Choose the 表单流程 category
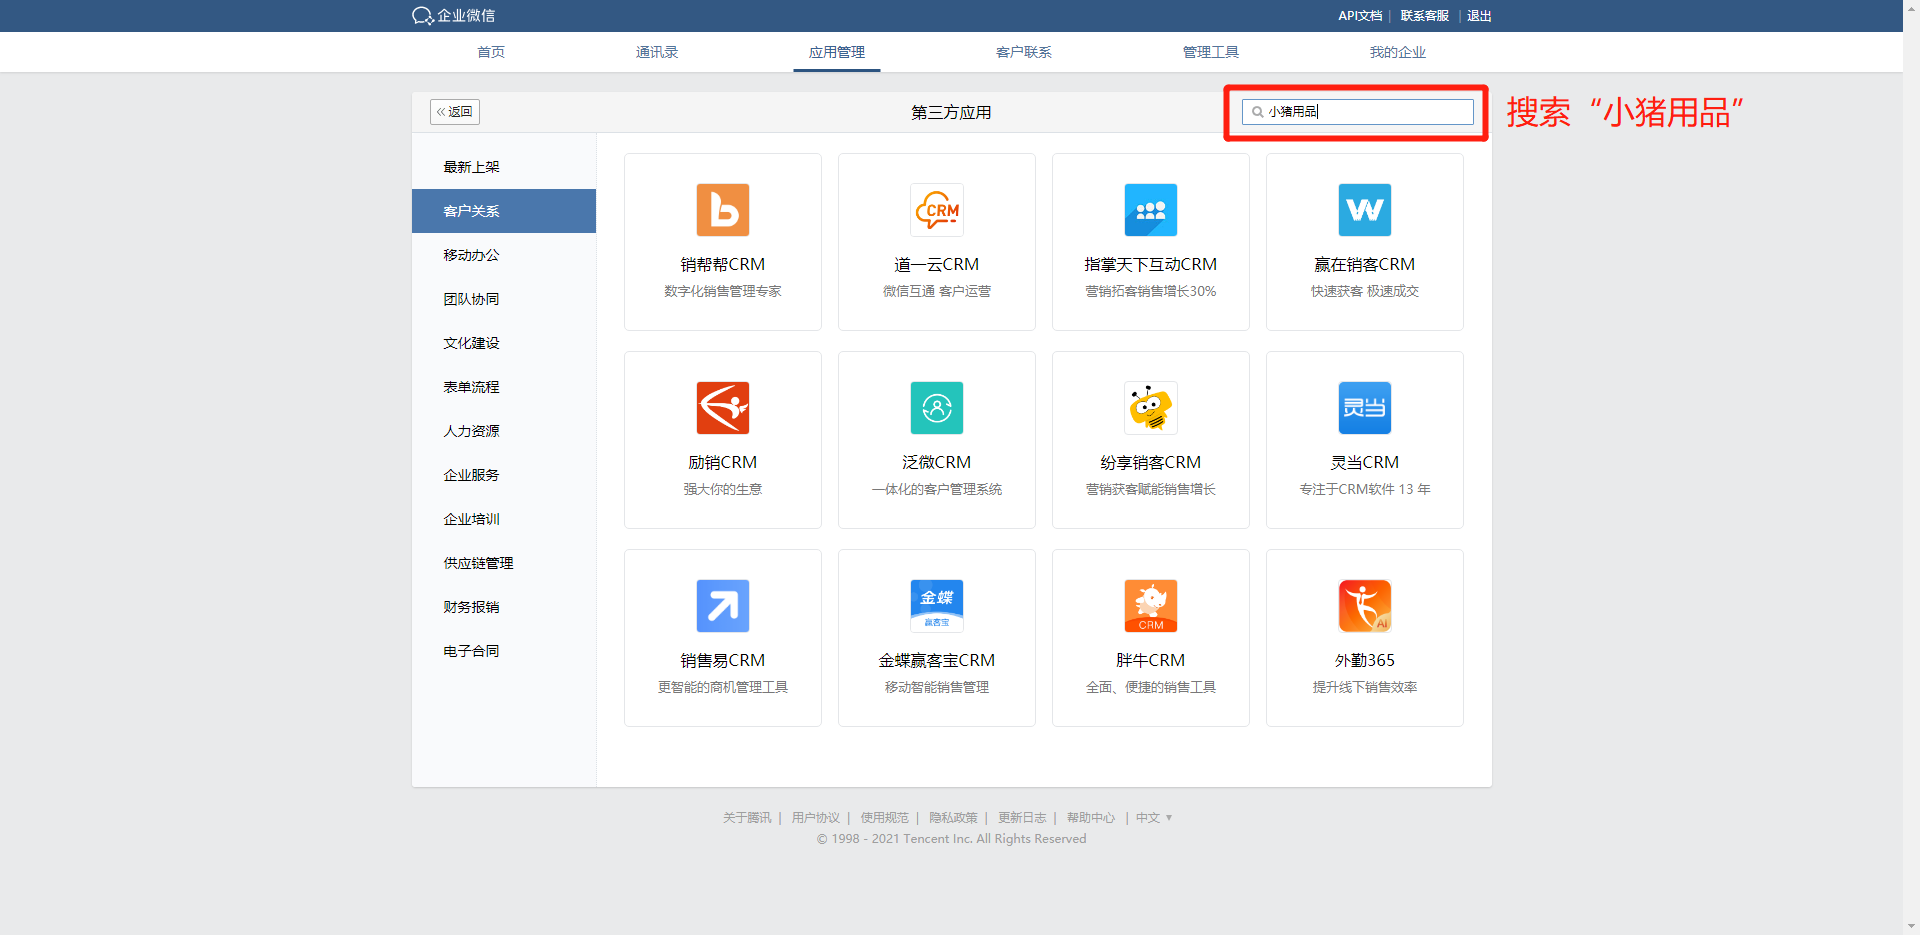This screenshot has width=1920, height=935. (x=504, y=387)
